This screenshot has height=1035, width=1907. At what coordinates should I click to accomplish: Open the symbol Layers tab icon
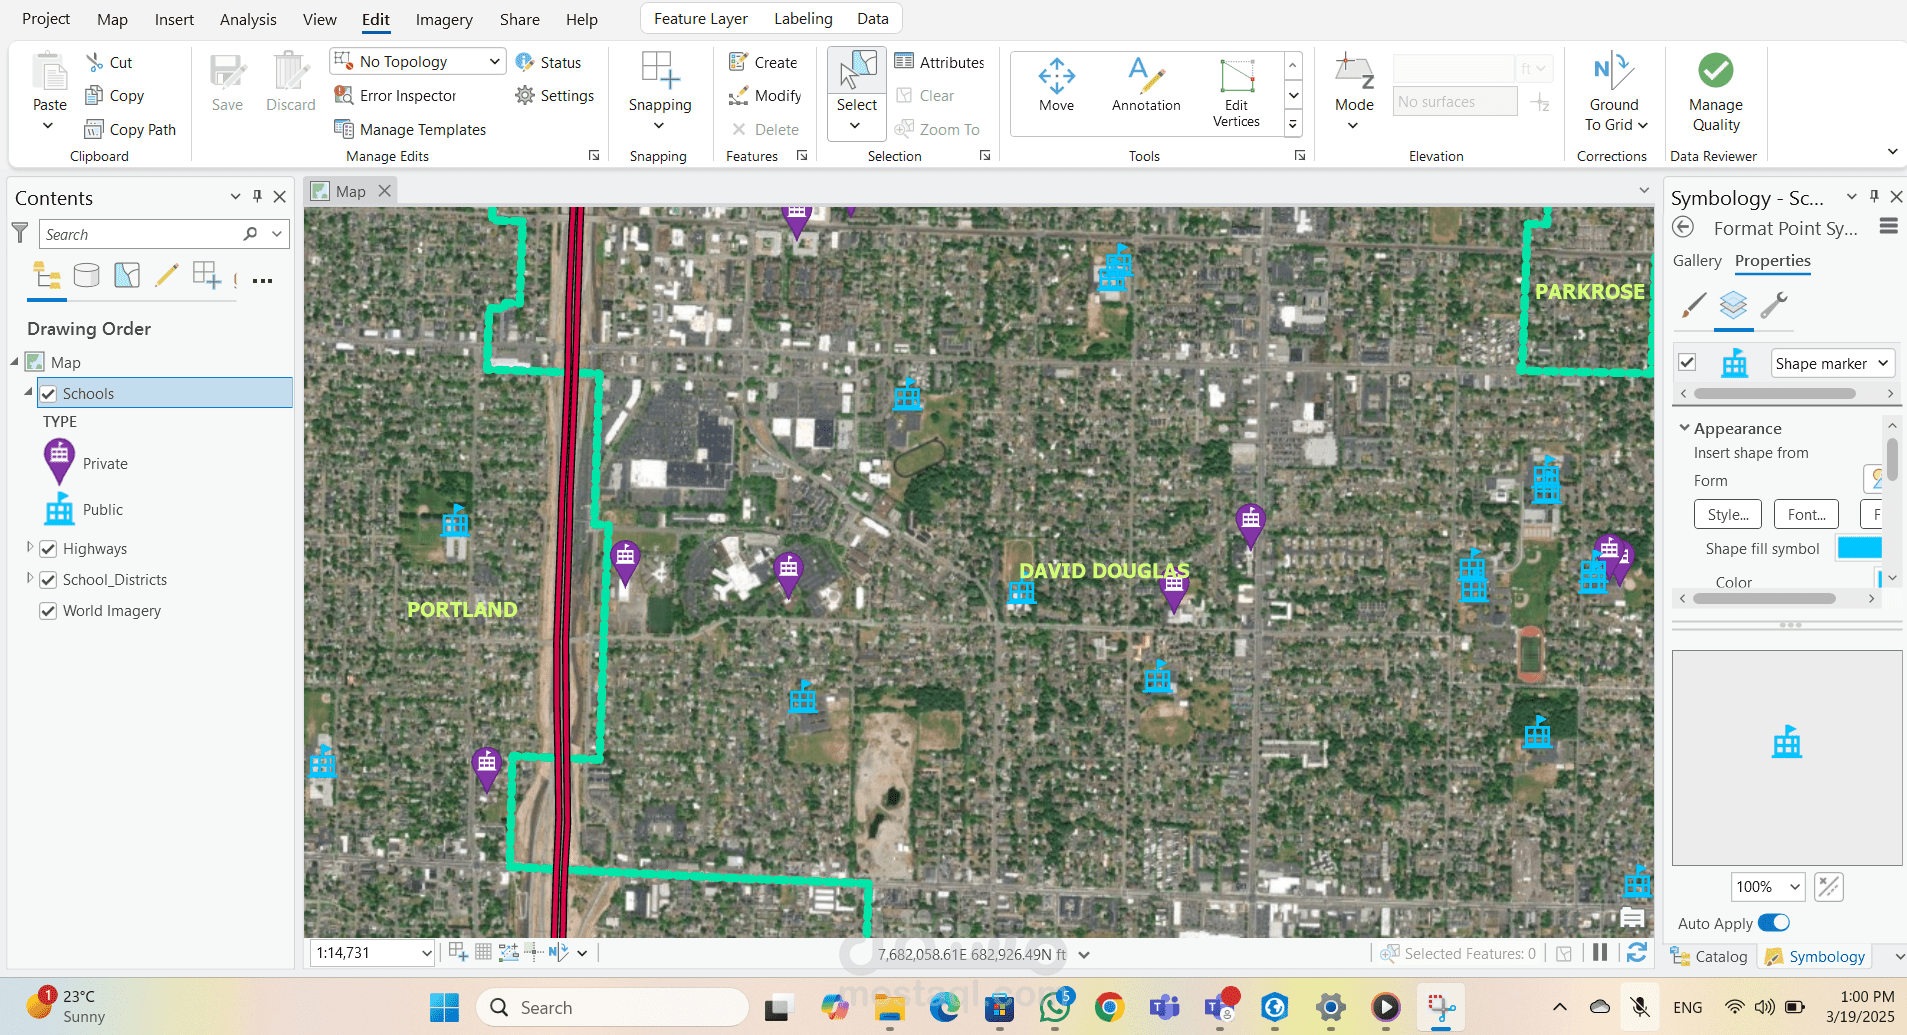point(1733,305)
